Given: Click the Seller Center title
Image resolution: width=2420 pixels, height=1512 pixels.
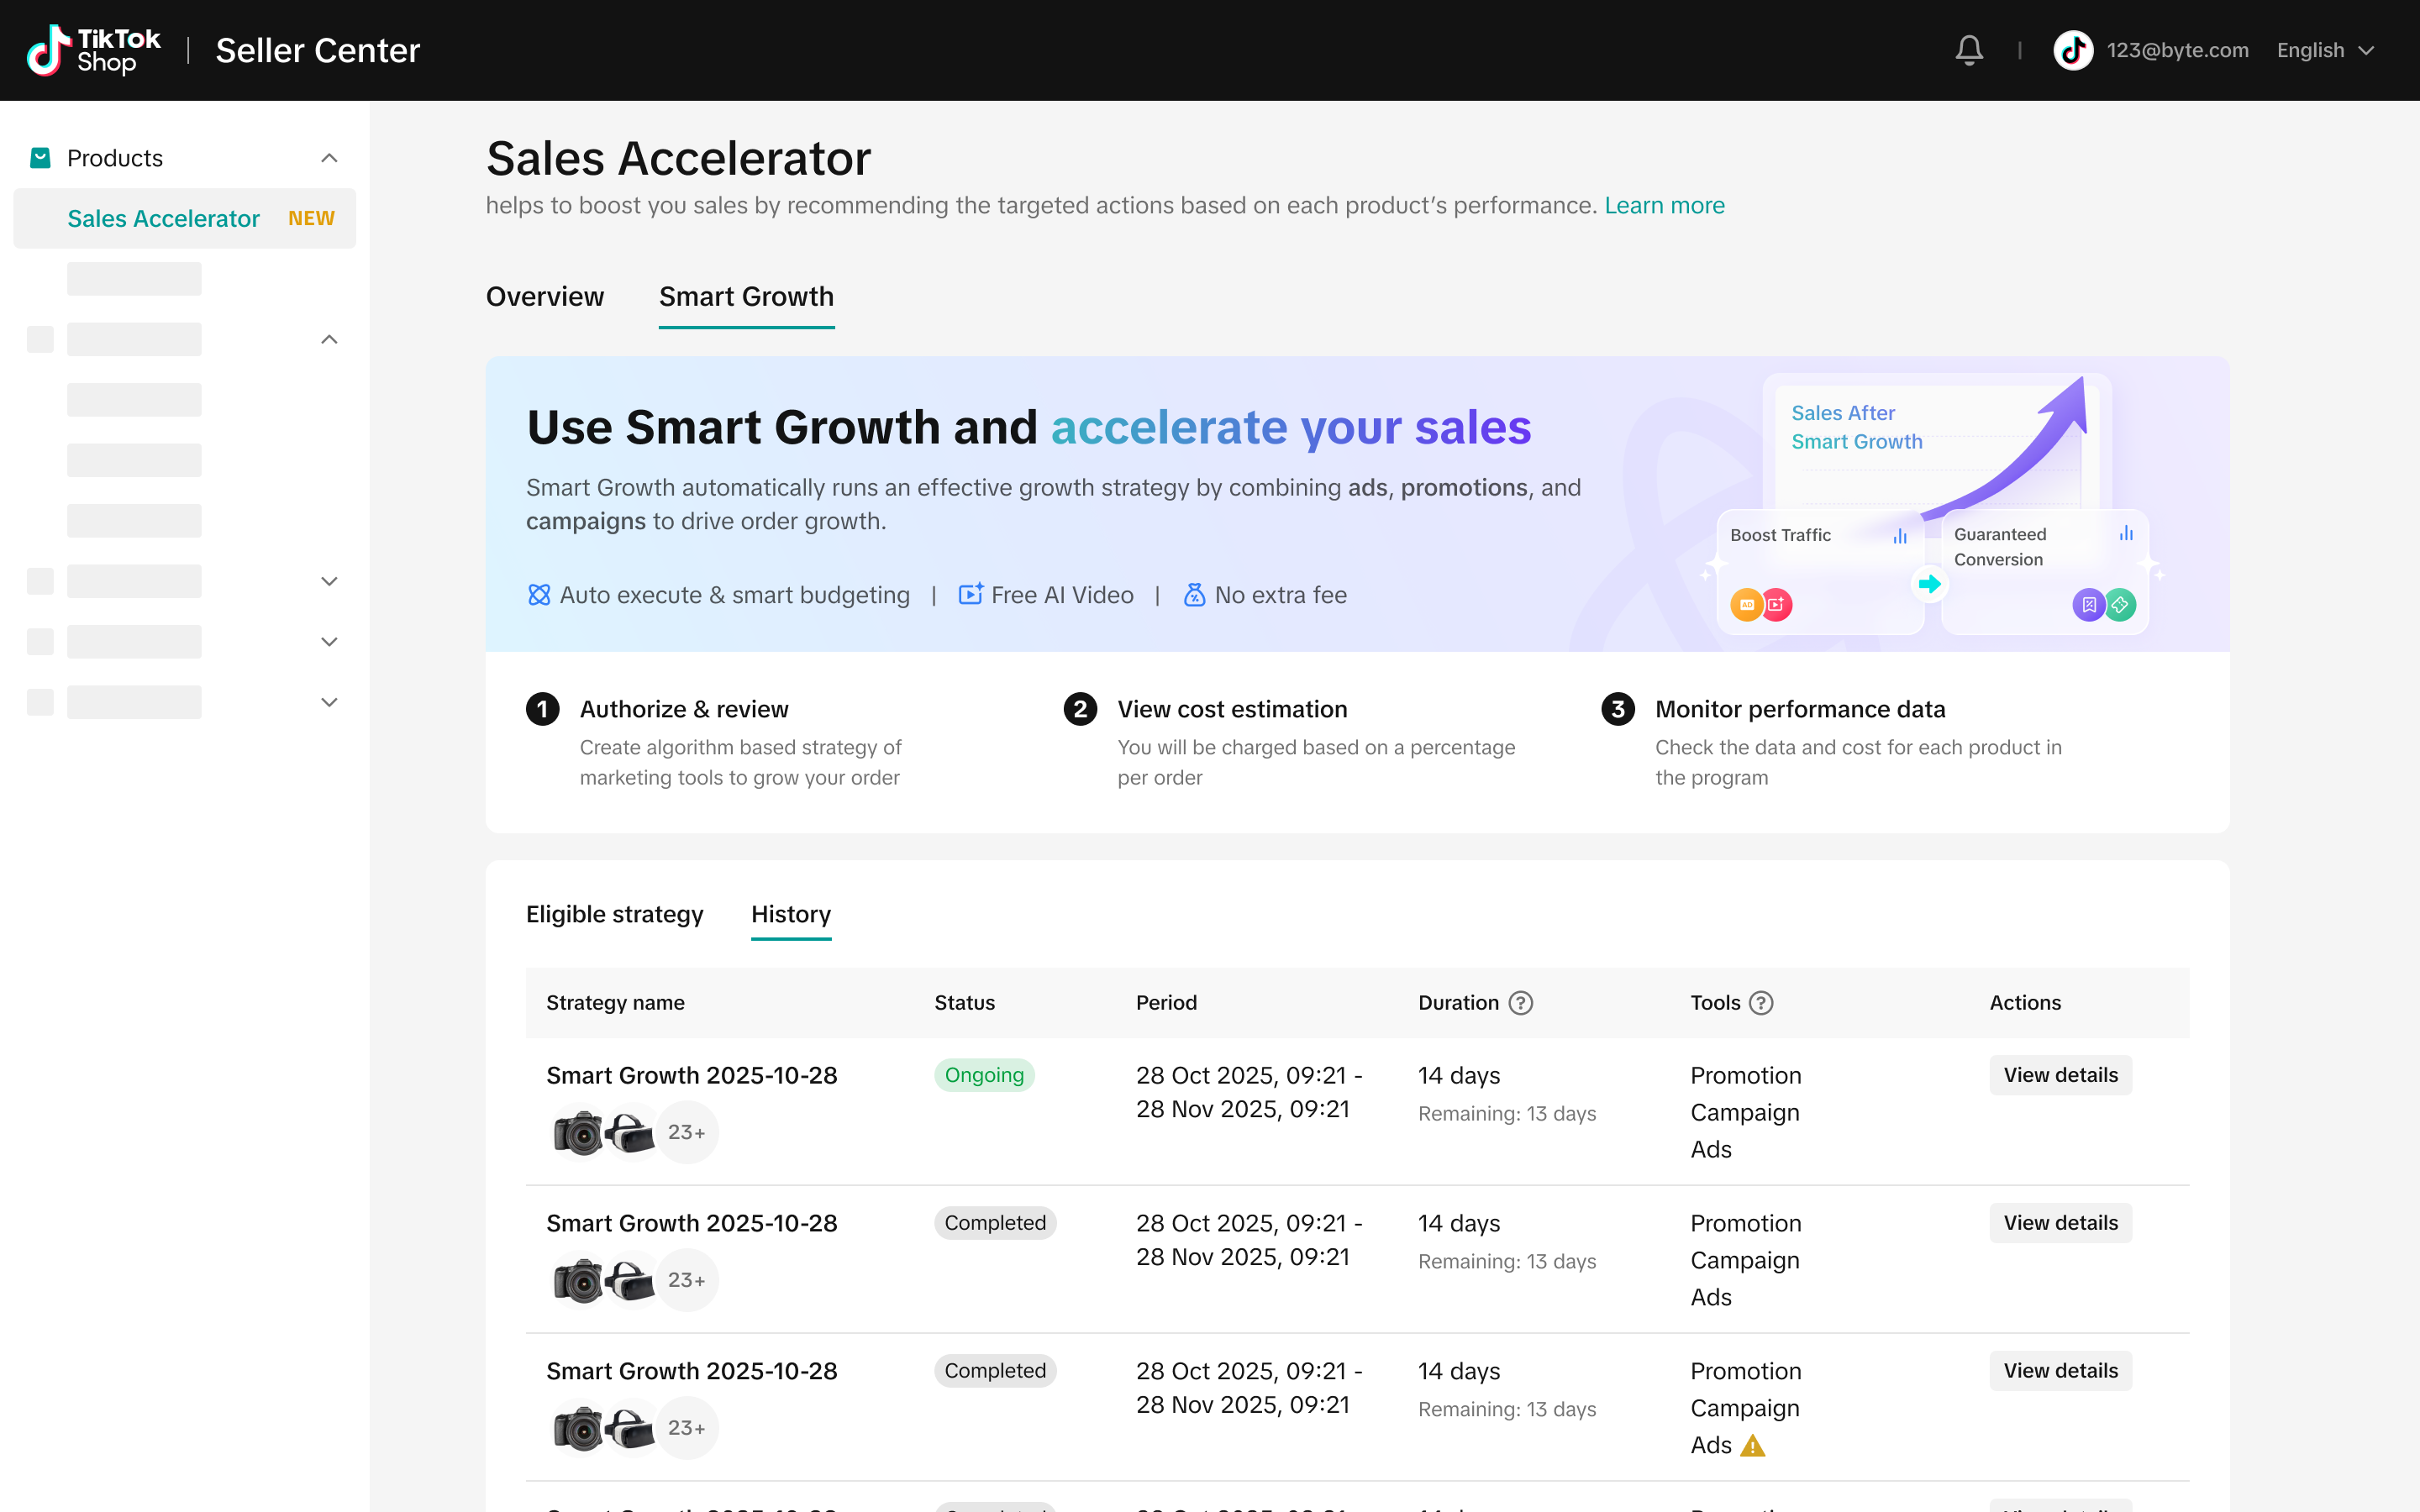Looking at the screenshot, I should coord(318,50).
